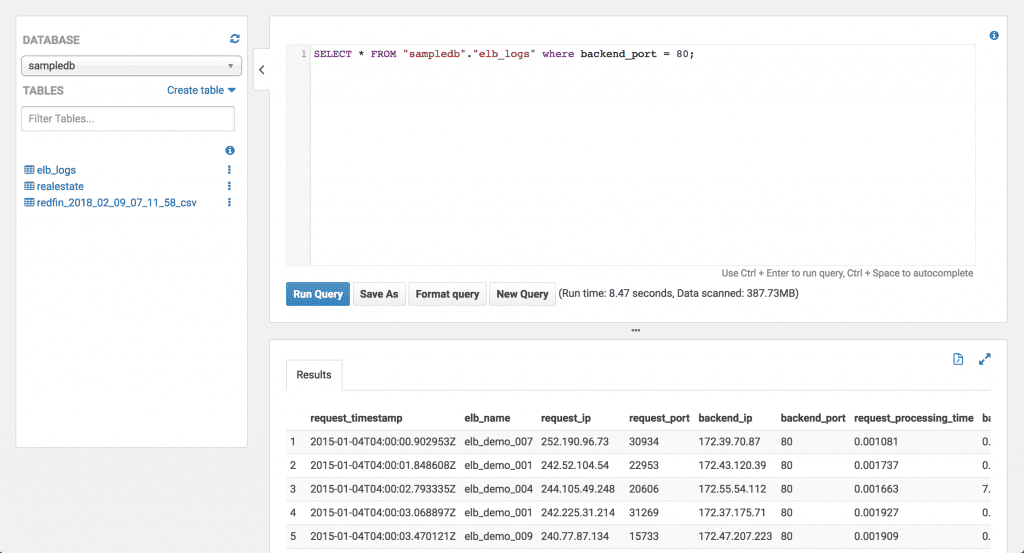Click the elb_name column header
Screen dimensions: 1024x553
[487, 418]
